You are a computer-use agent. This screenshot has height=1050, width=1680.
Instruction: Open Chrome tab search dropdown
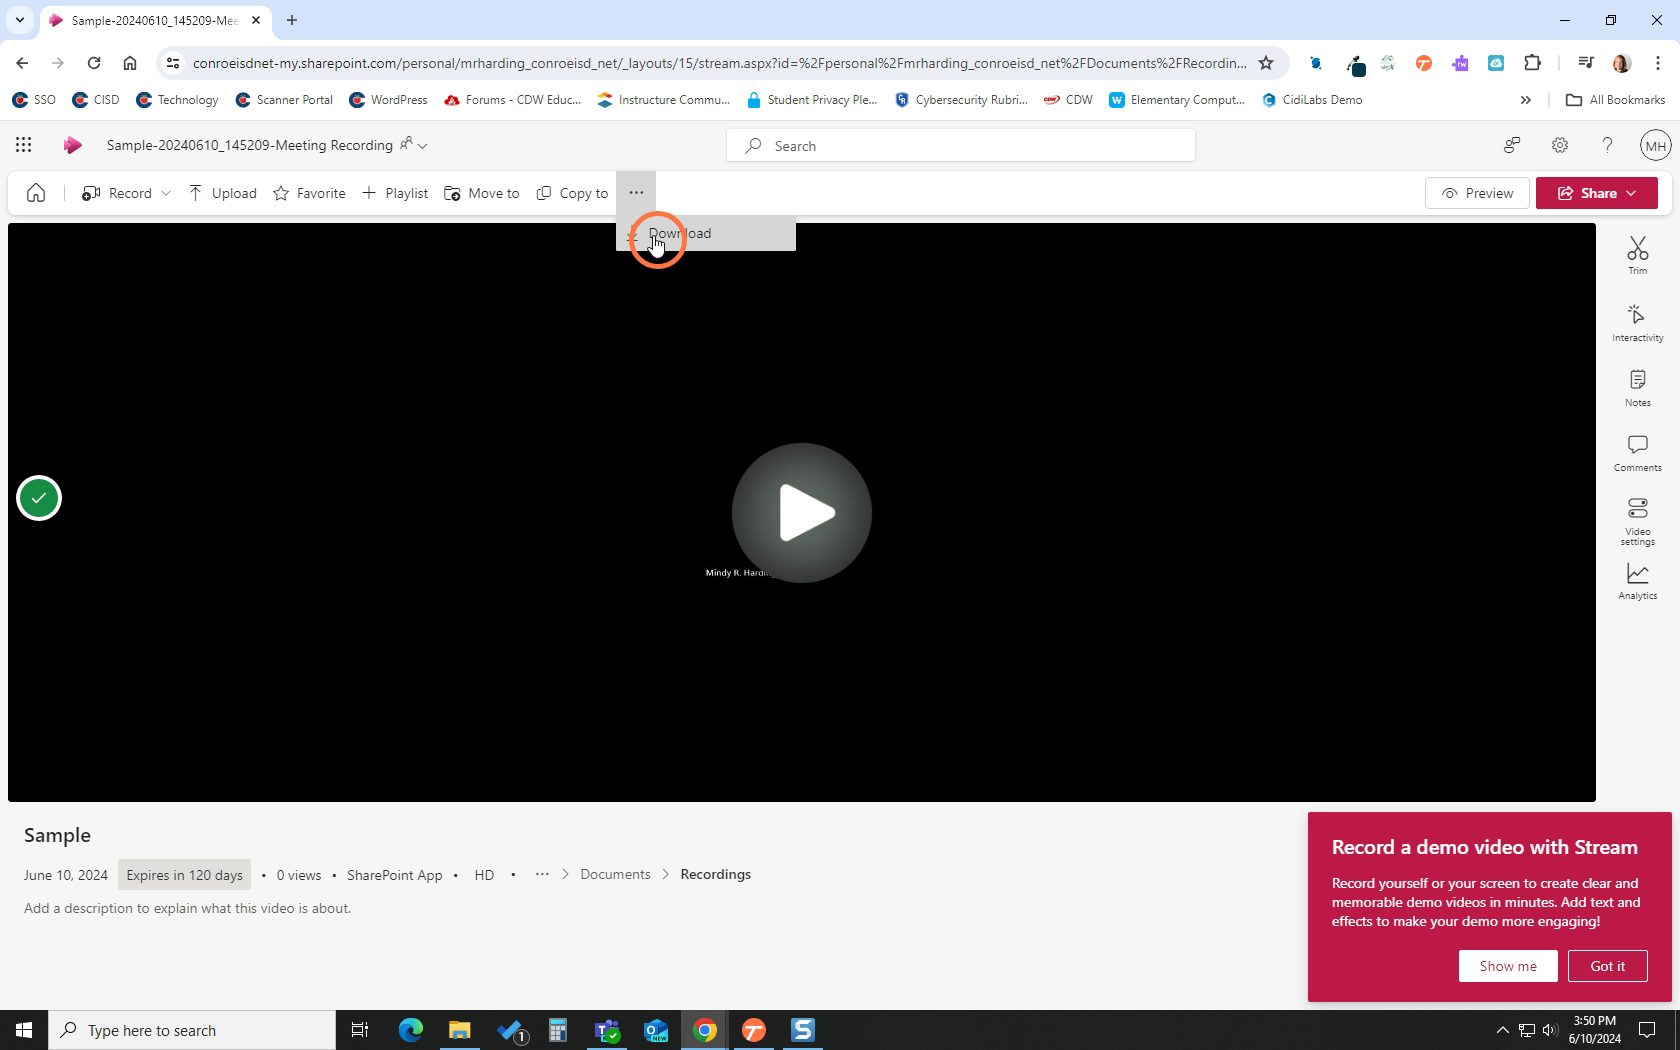(x=19, y=20)
